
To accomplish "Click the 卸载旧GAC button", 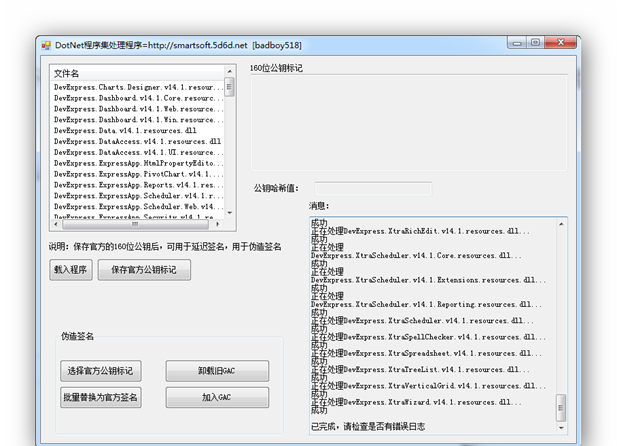I will coord(217,371).
